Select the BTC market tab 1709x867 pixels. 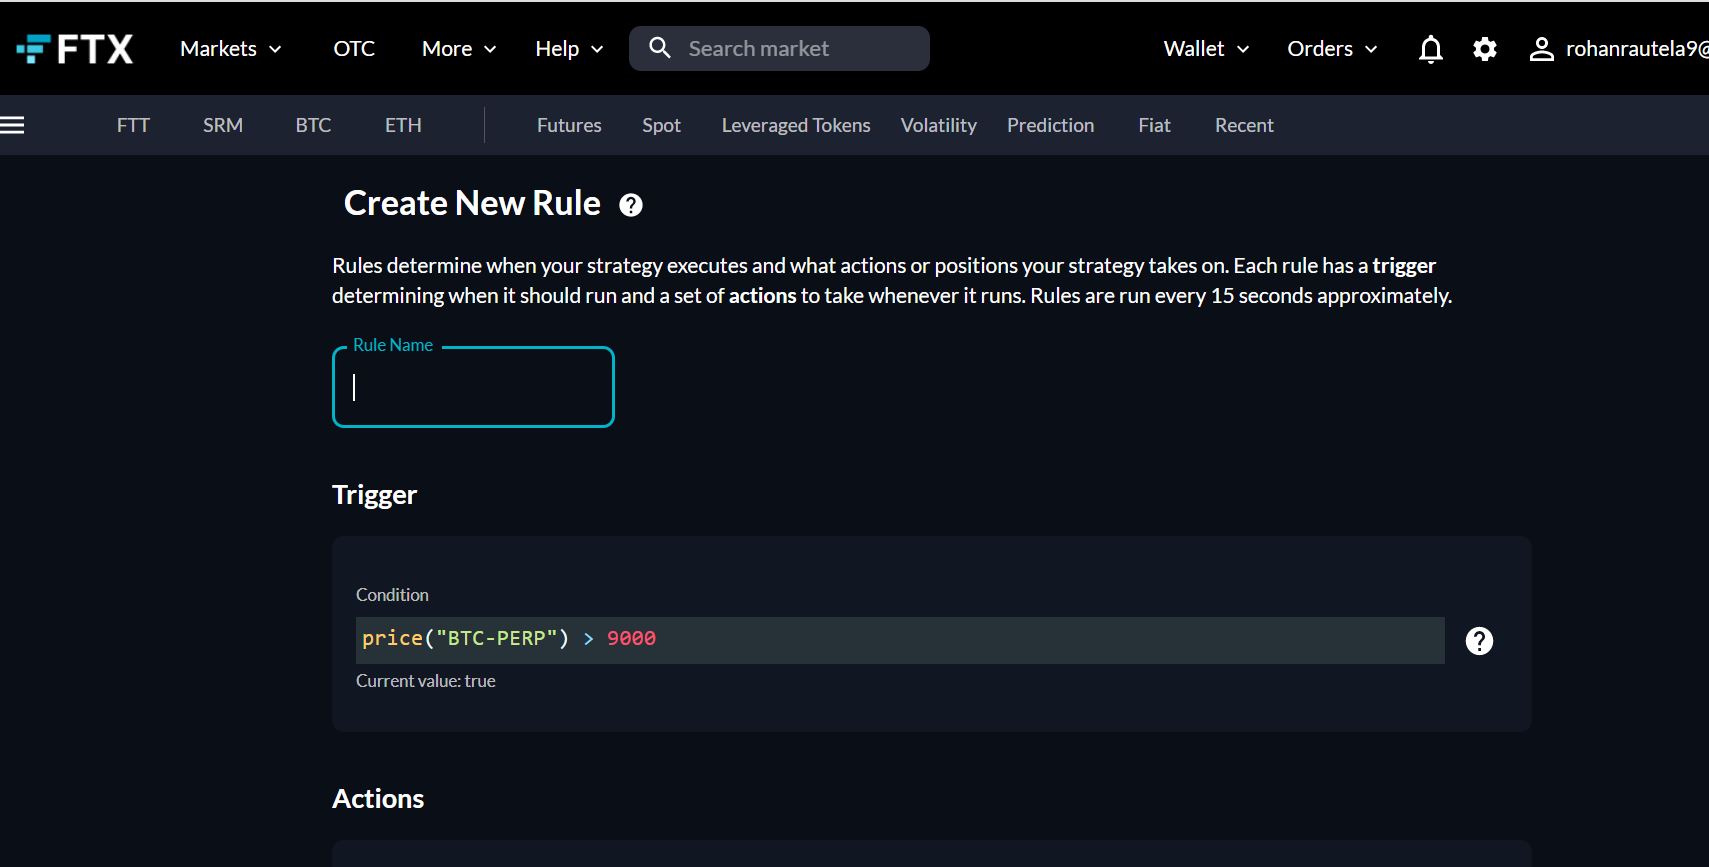click(313, 125)
